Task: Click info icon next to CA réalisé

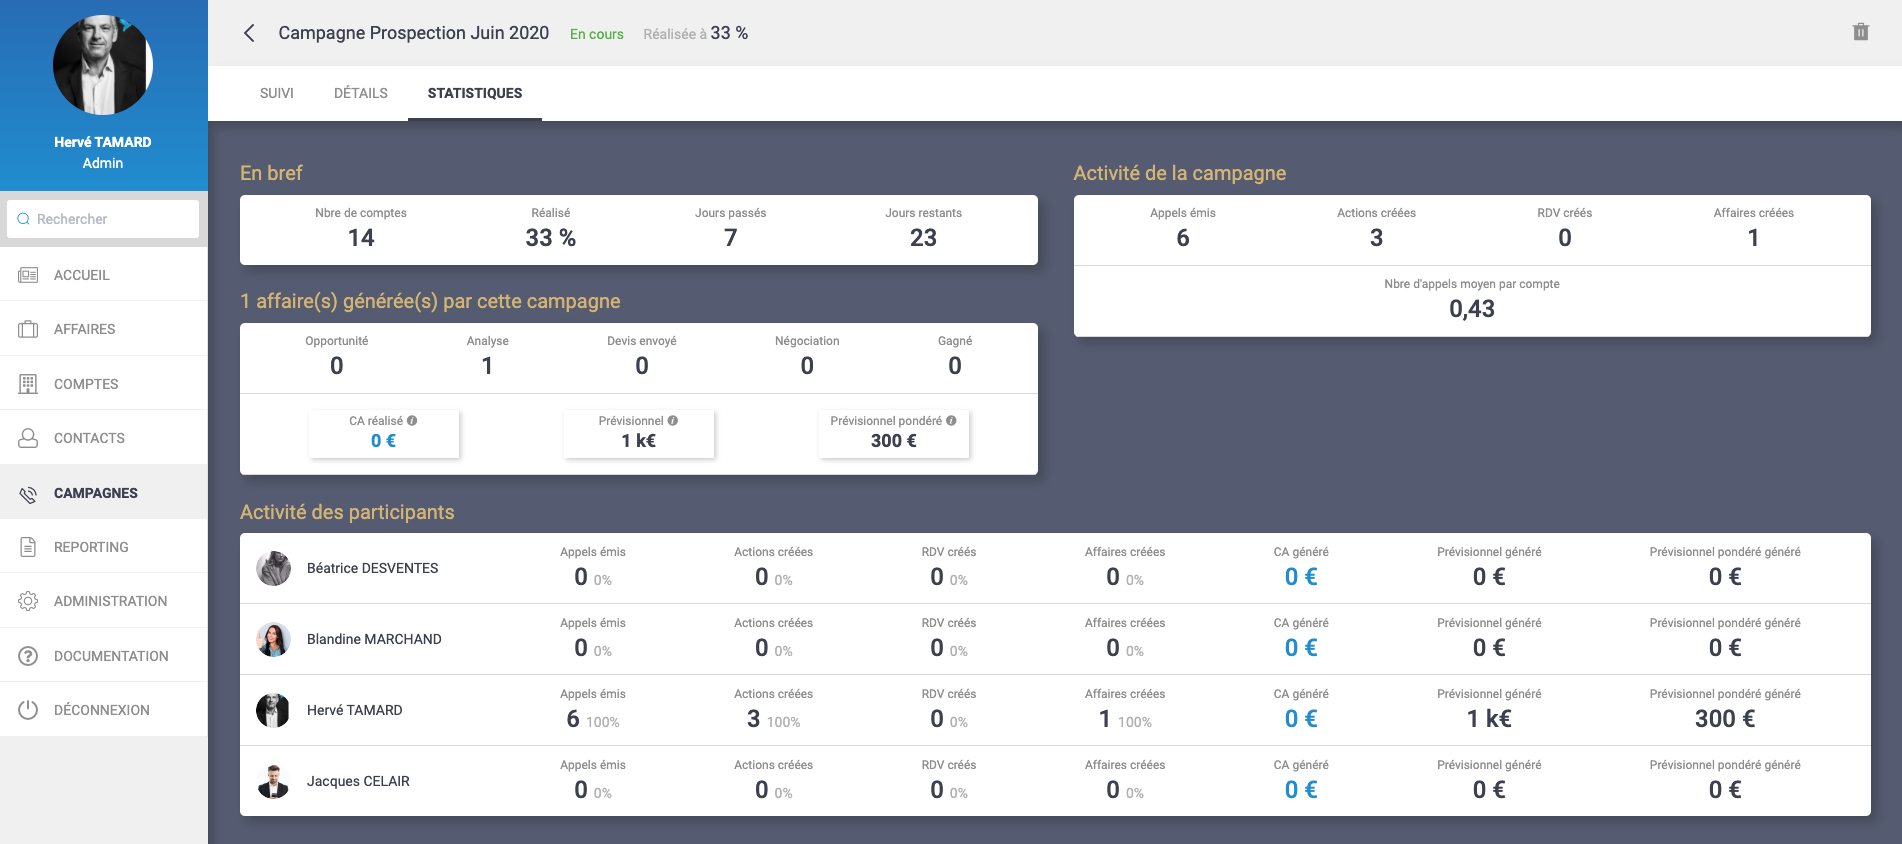Action: pyautogui.click(x=412, y=421)
